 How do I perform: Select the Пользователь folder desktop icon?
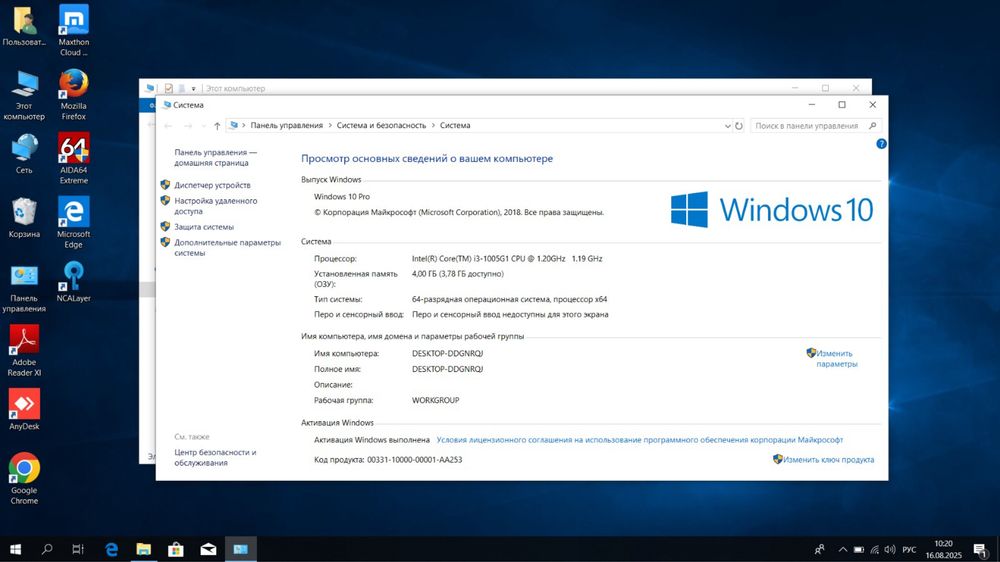(24, 26)
